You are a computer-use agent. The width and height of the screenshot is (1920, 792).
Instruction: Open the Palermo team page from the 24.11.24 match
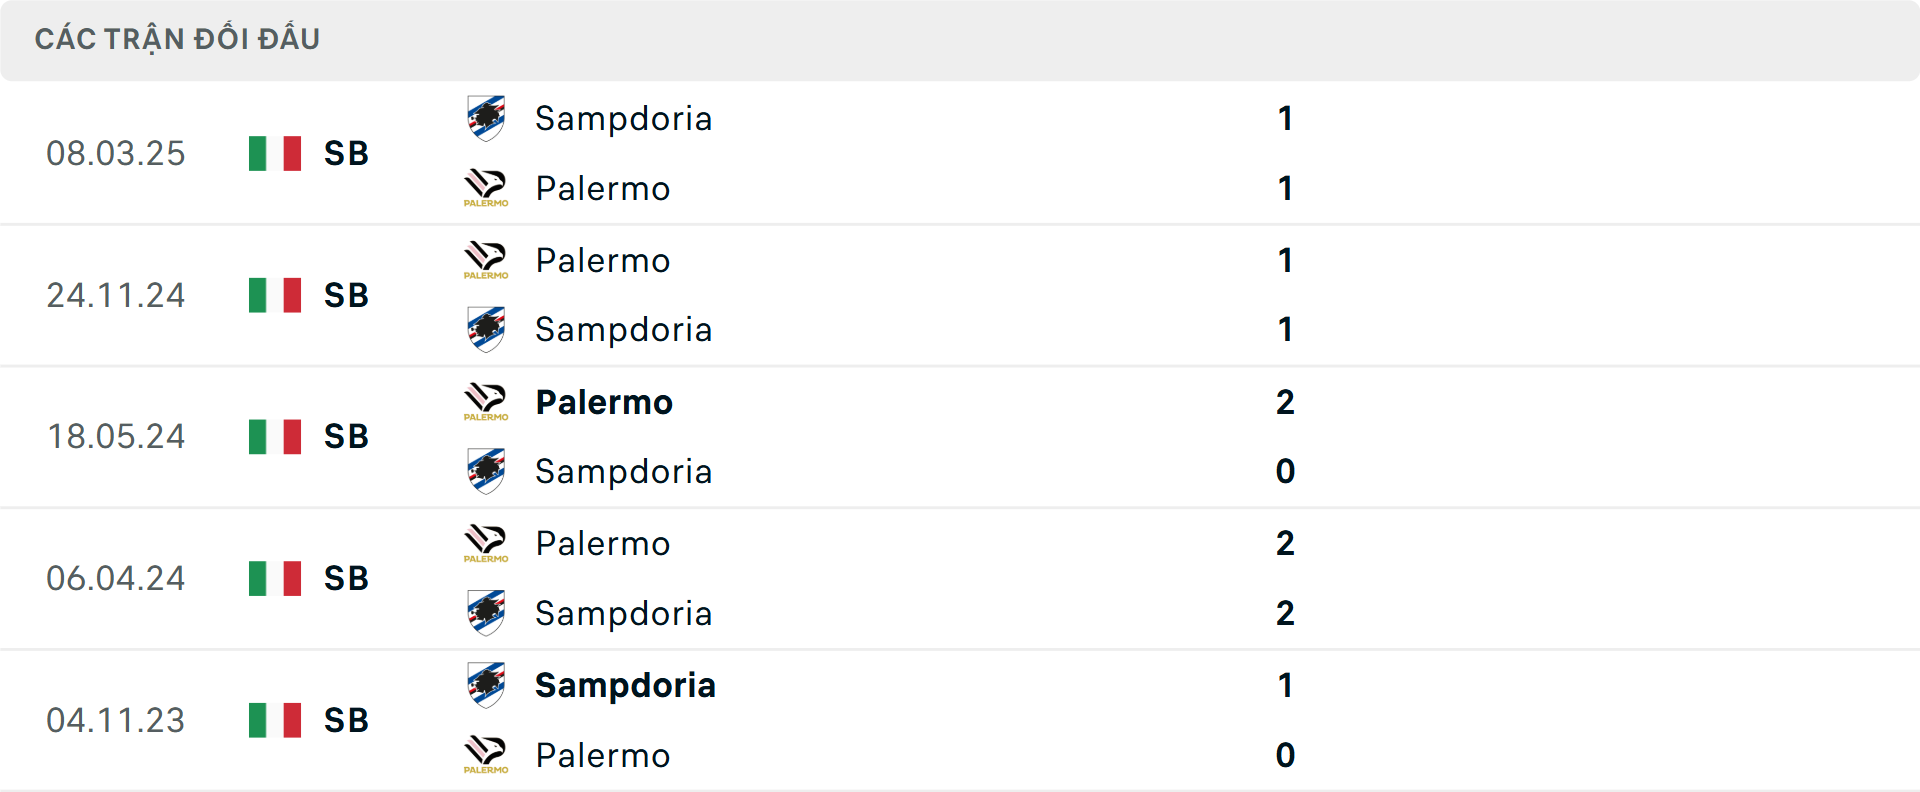pyautogui.click(x=603, y=259)
